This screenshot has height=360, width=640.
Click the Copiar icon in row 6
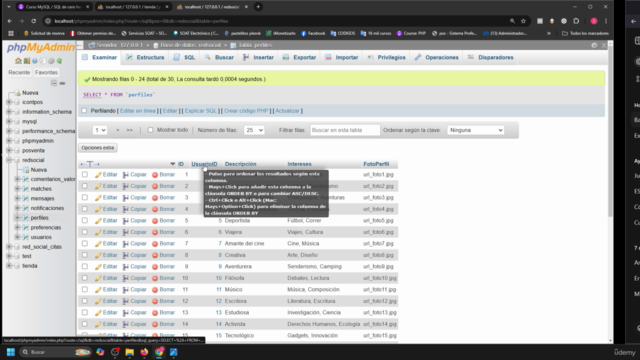126,232
